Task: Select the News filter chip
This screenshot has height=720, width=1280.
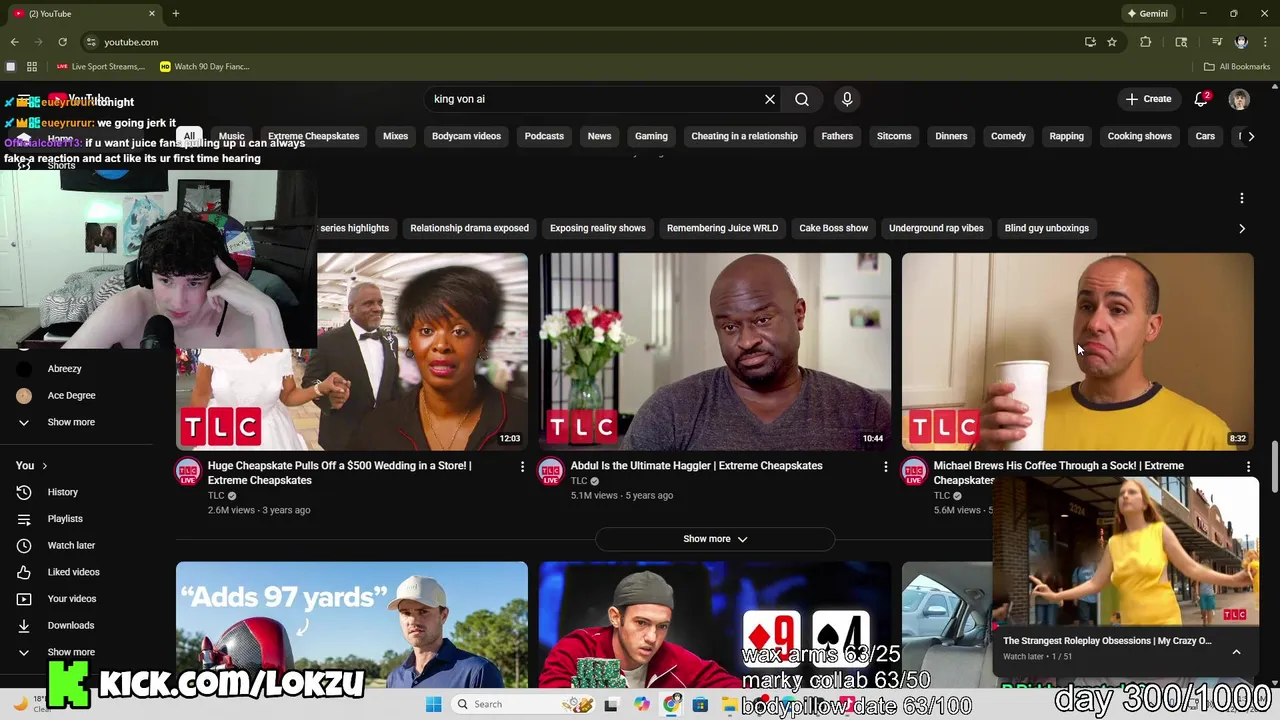Action: click(x=599, y=136)
